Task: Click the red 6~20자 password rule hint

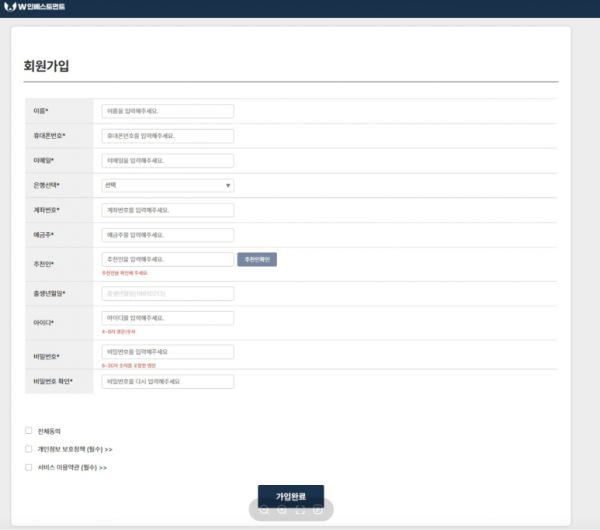Action: tap(129, 365)
